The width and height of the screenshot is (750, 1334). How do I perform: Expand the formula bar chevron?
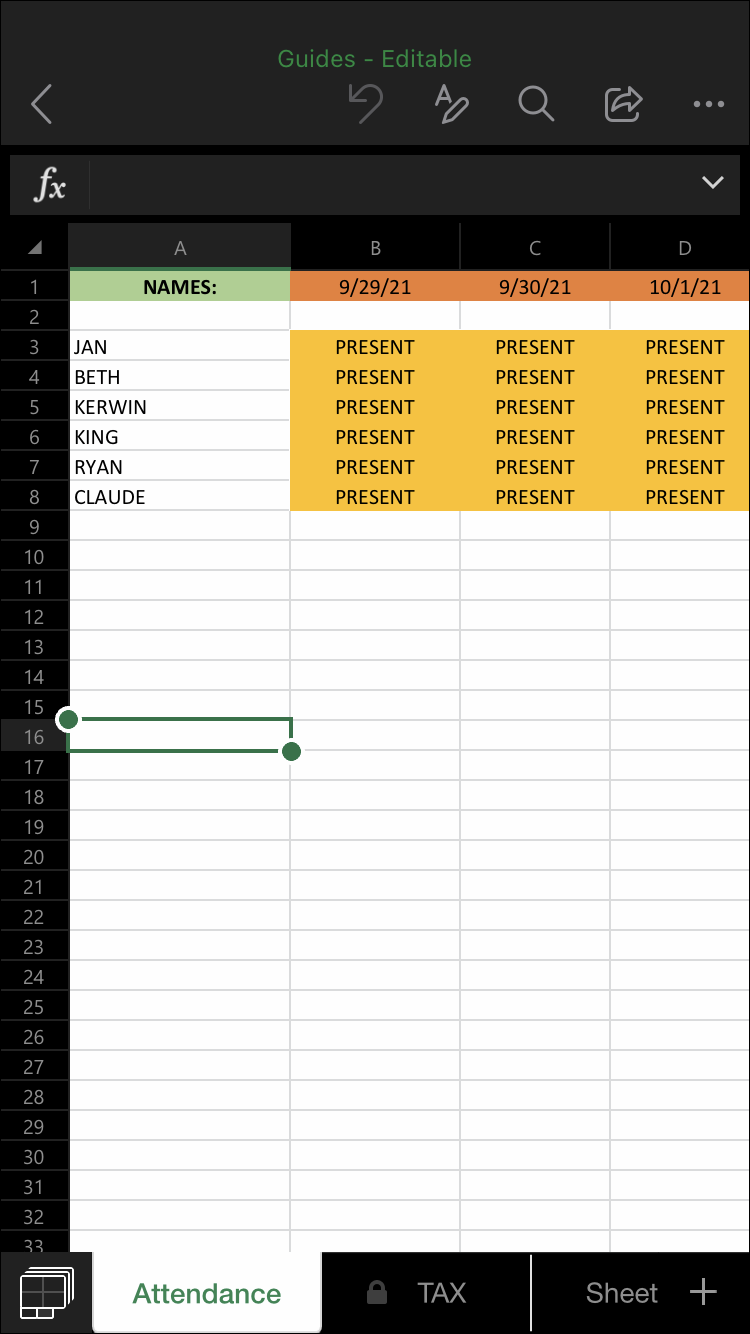tap(712, 183)
